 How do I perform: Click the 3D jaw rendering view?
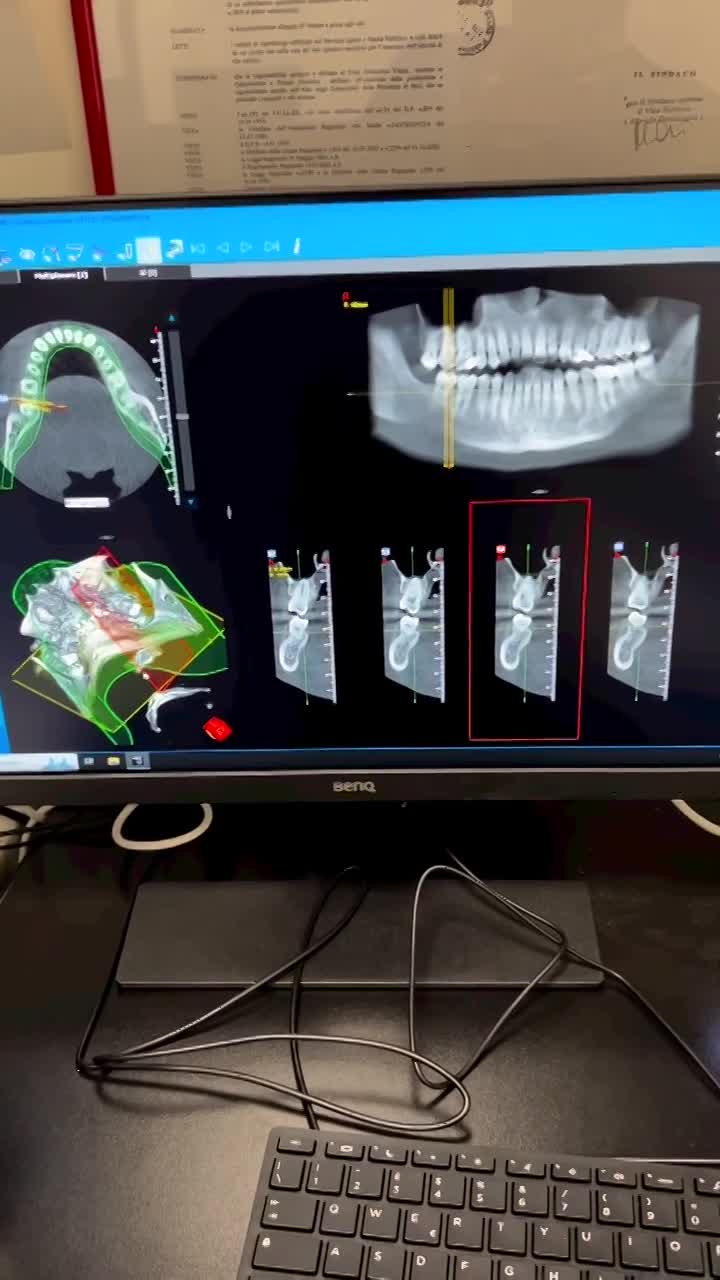pos(110,645)
